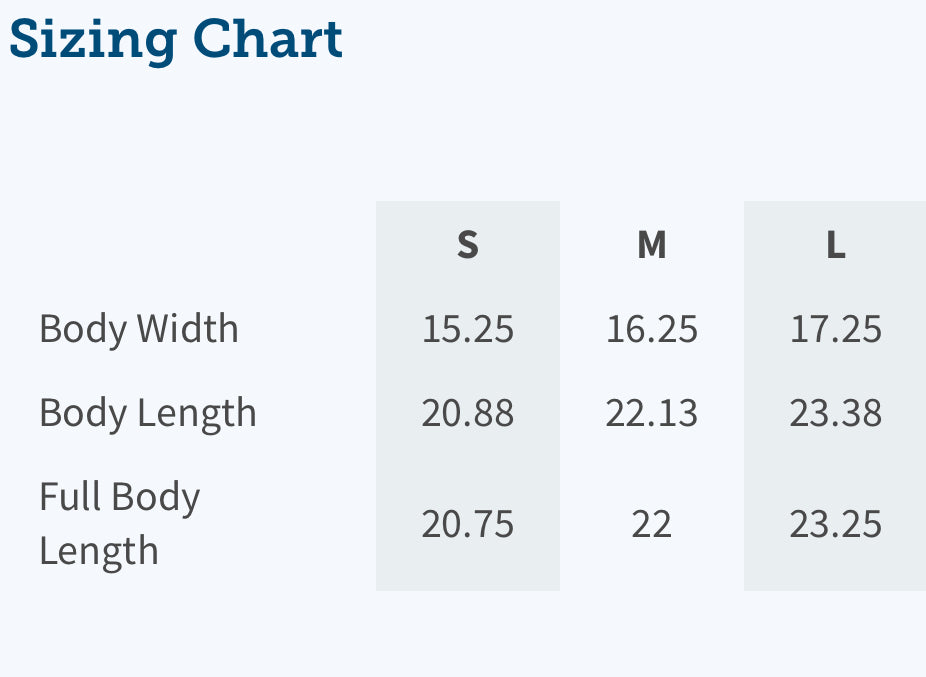Click the word Sizing in the title
Viewport: 926px width, 677px height.
pos(93,41)
